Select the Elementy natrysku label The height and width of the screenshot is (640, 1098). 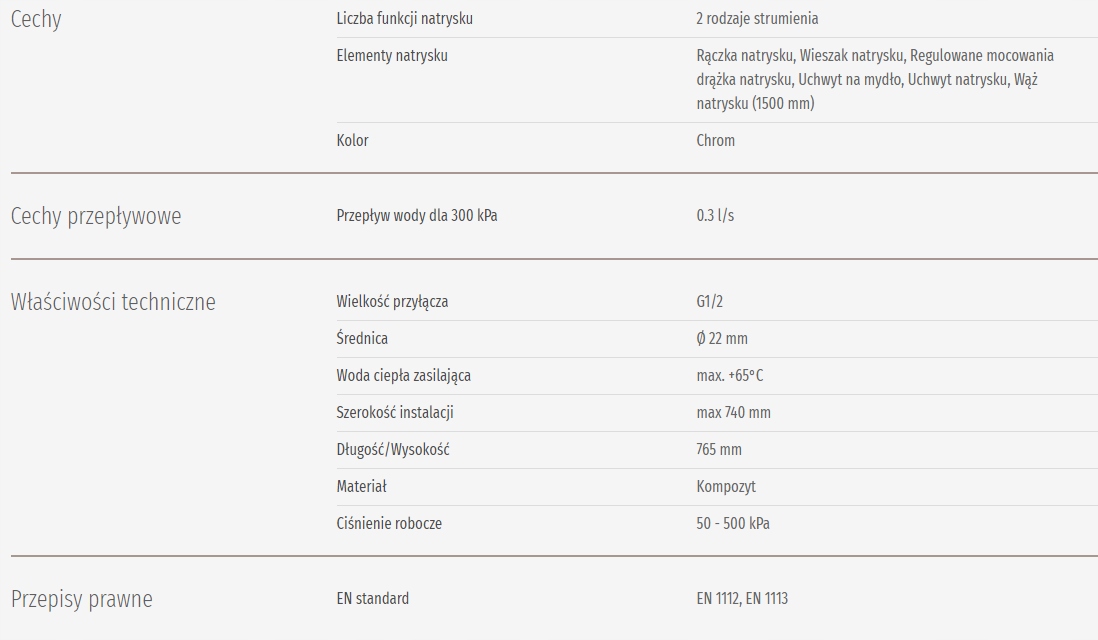pyautogui.click(x=392, y=56)
